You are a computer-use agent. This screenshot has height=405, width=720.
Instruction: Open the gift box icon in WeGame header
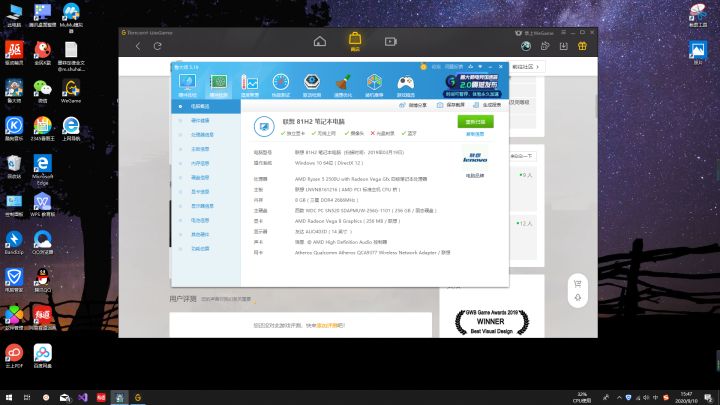tap(582, 46)
